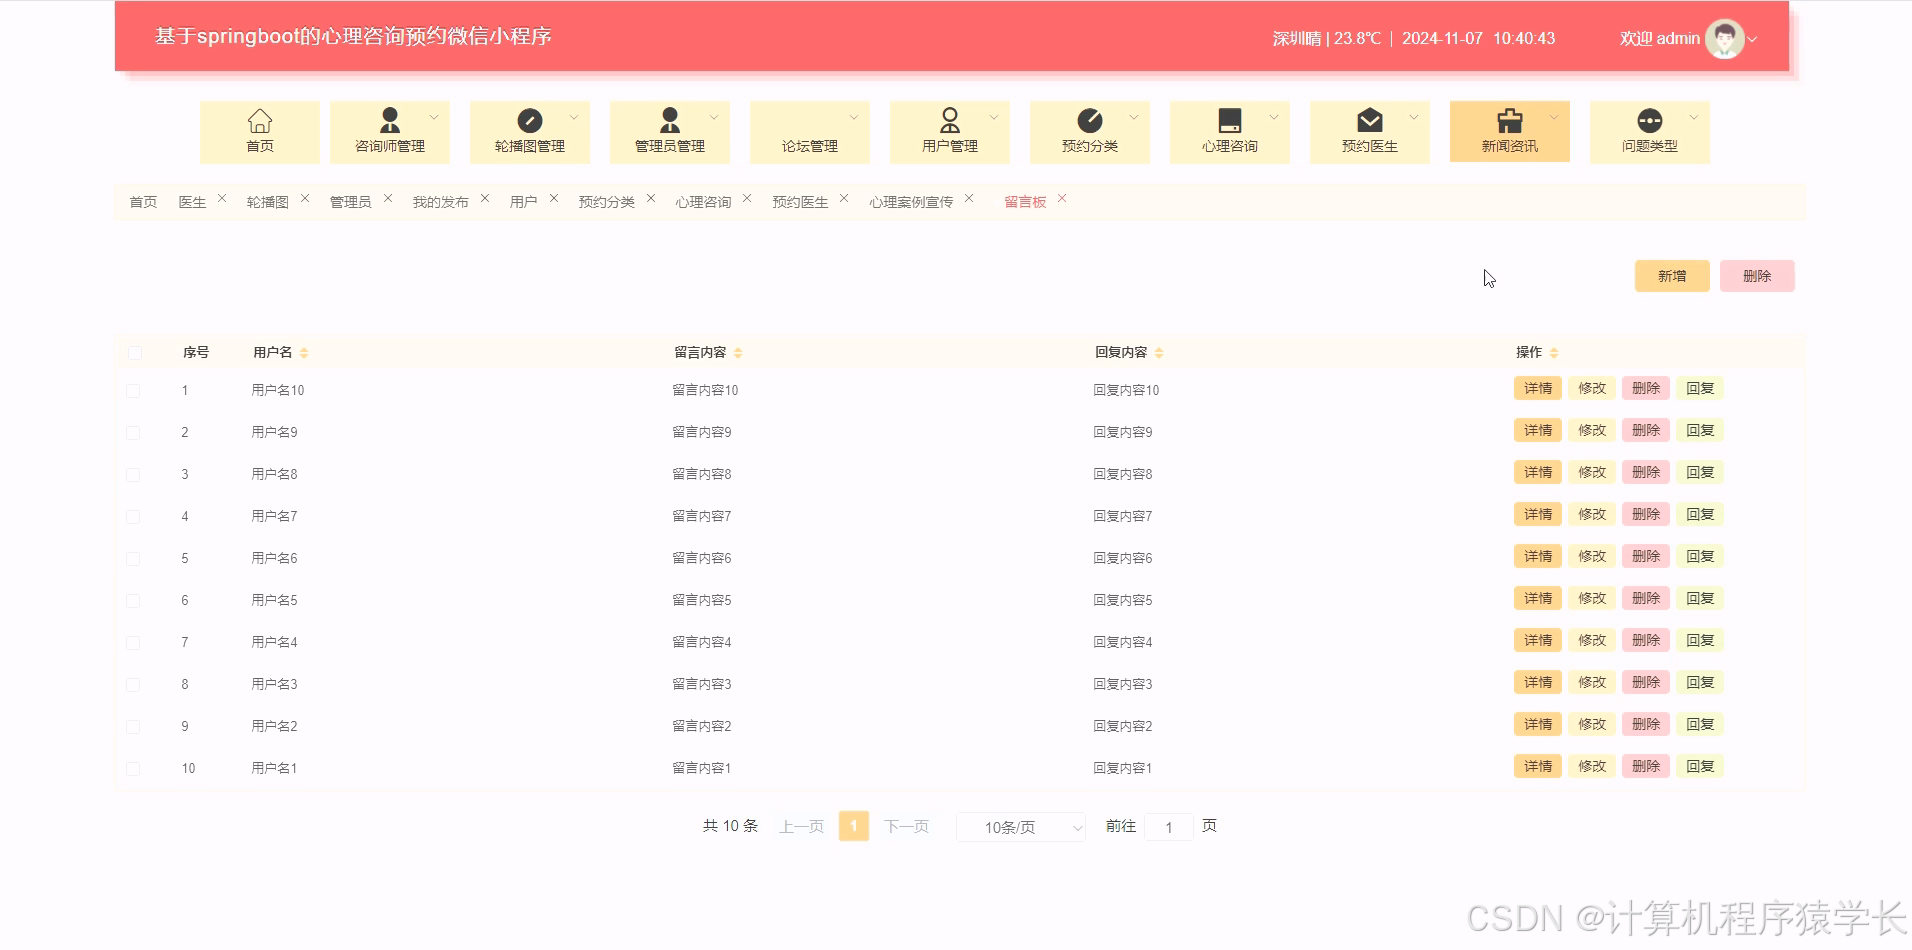Type a page number in the 前往 field
Image resolution: width=1912 pixels, height=950 pixels.
tap(1169, 827)
